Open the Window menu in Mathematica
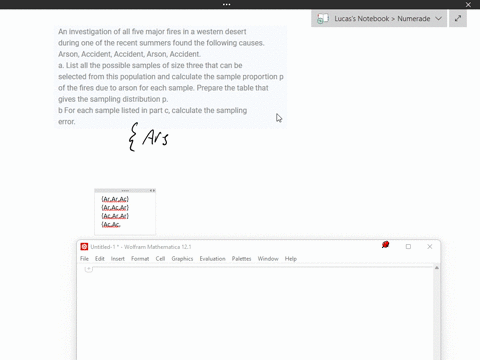The image size is (480, 360). (268, 259)
